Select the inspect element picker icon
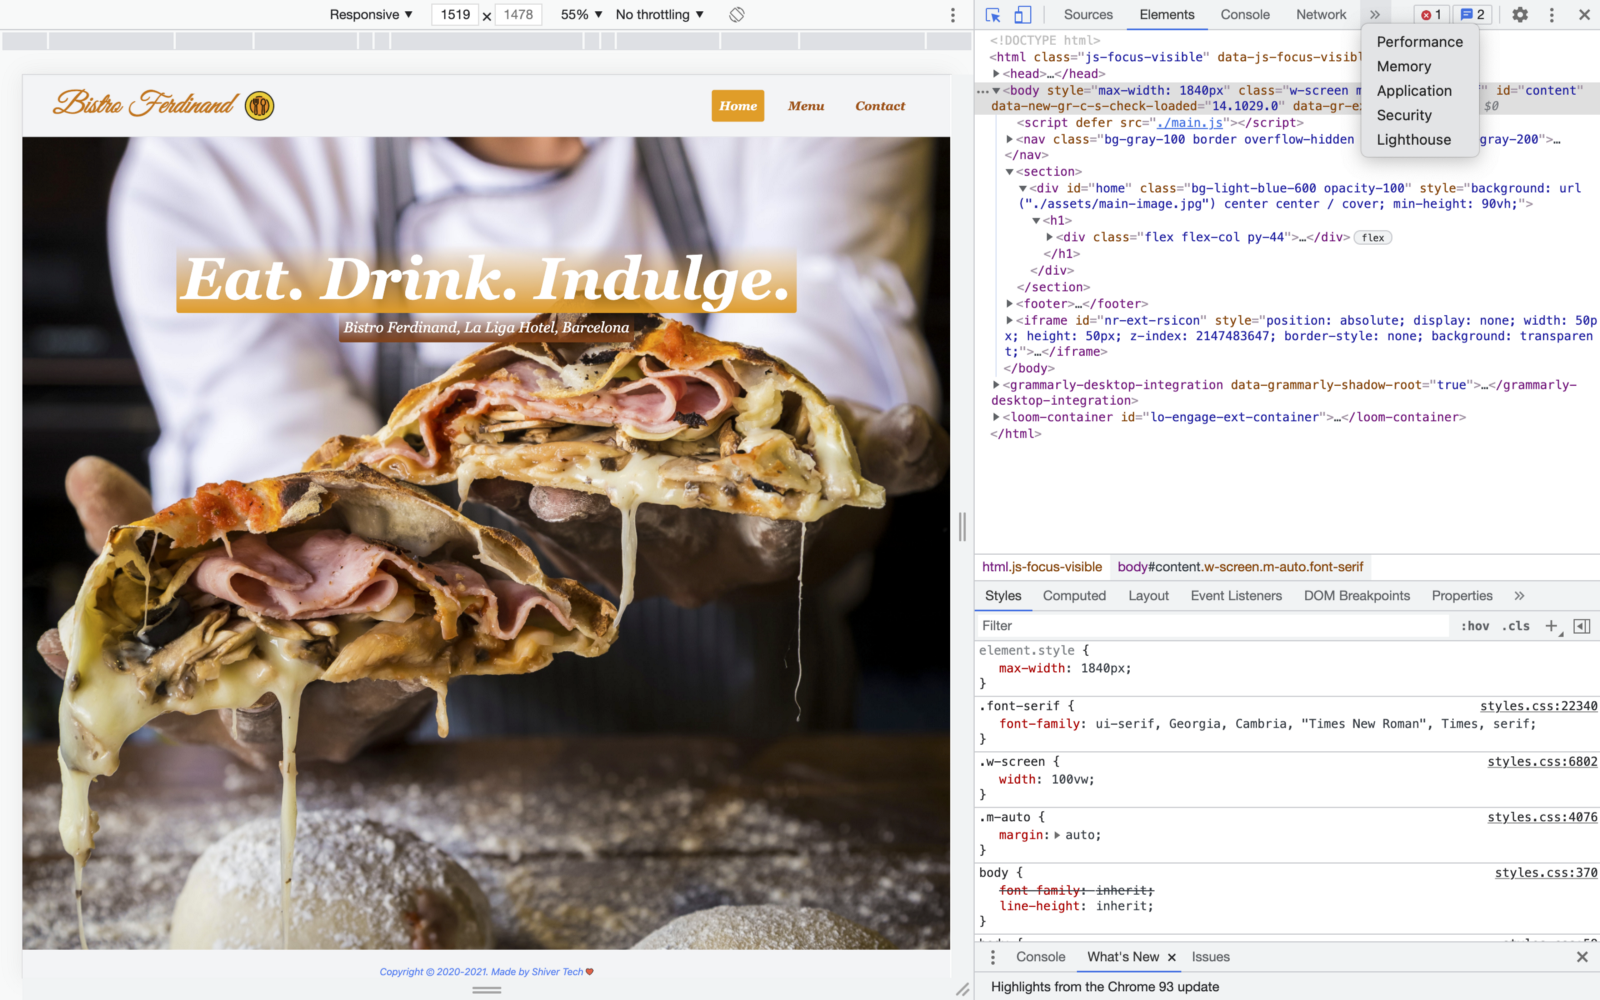 pos(993,15)
